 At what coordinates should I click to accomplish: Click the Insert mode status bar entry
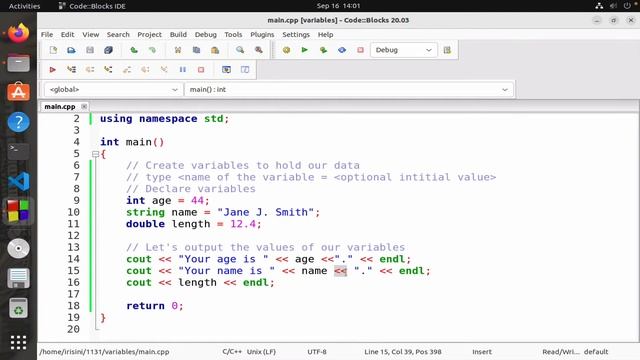[x=482, y=351]
